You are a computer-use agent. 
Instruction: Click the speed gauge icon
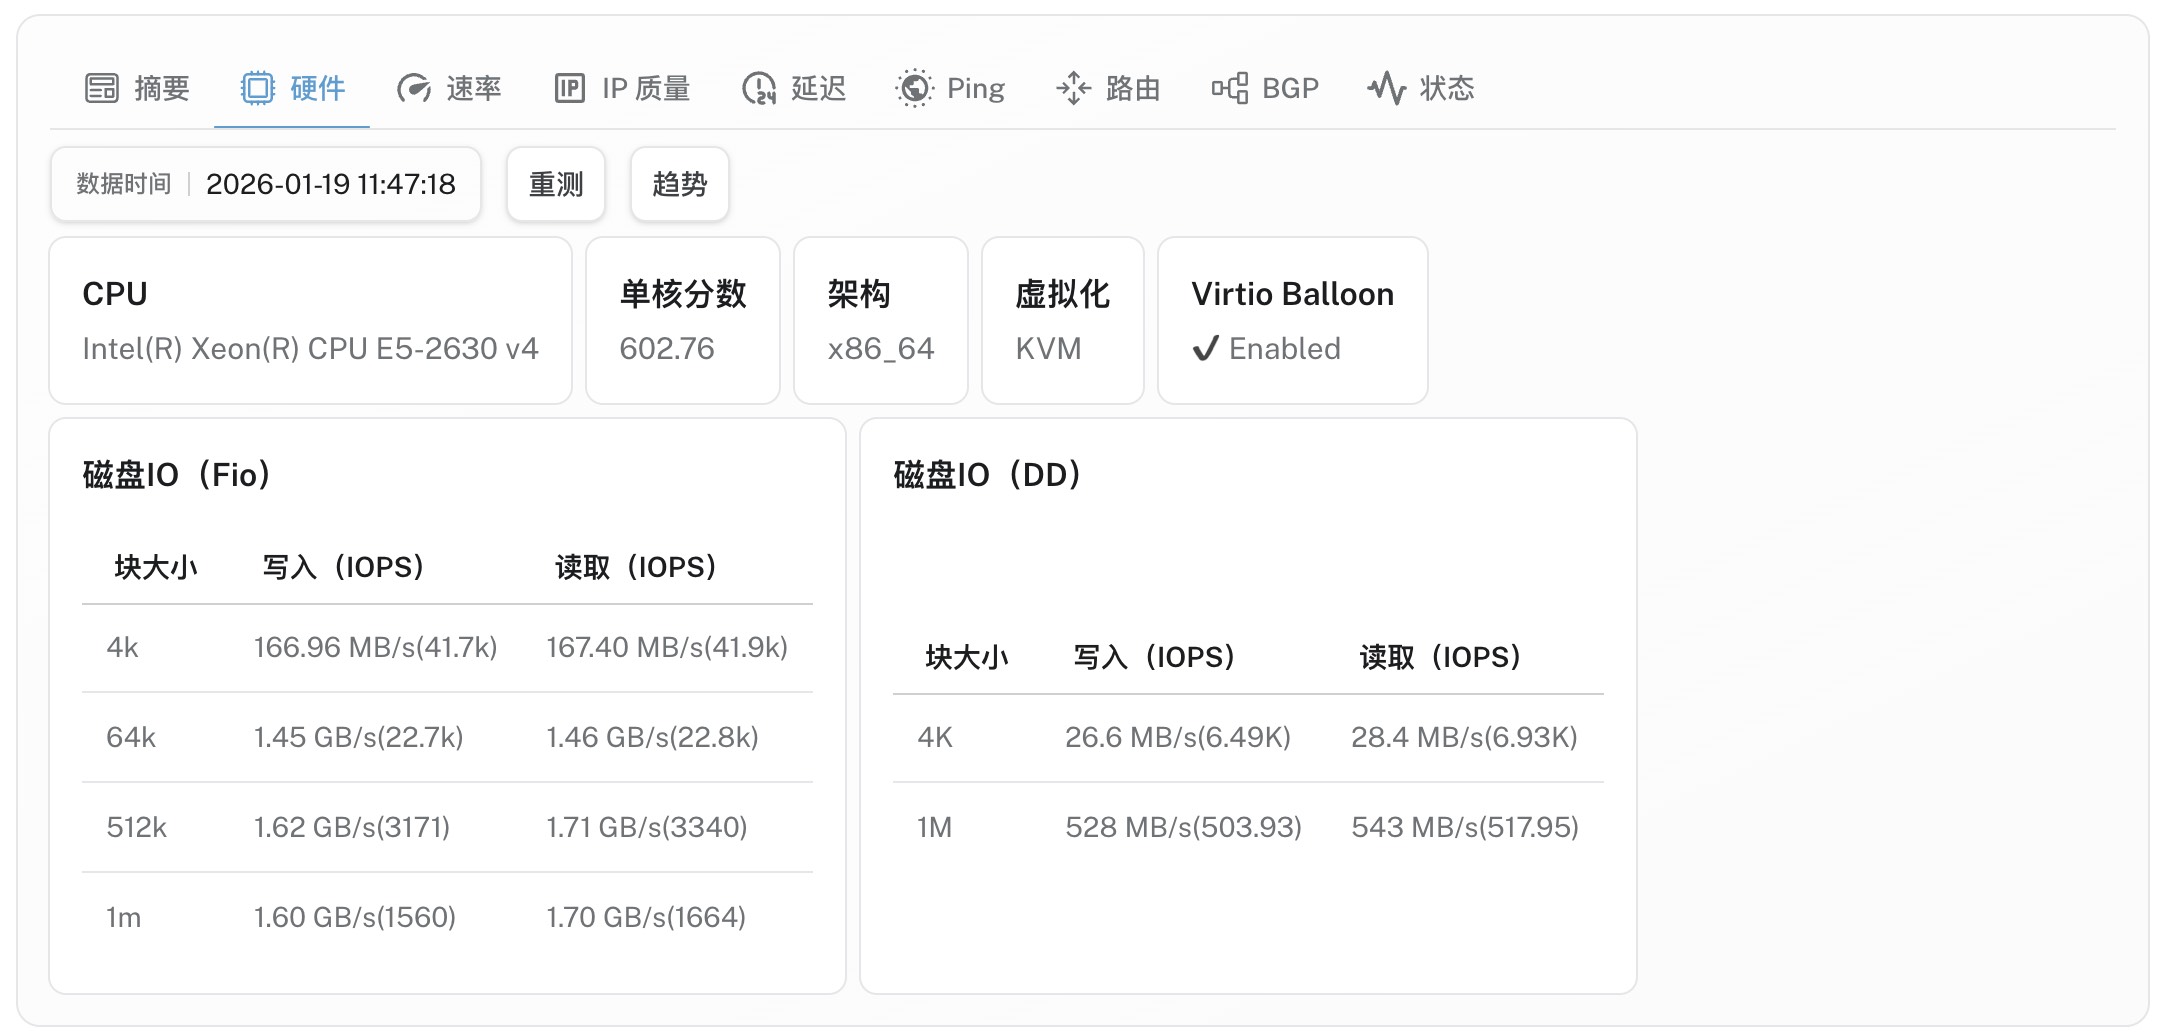point(413,89)
